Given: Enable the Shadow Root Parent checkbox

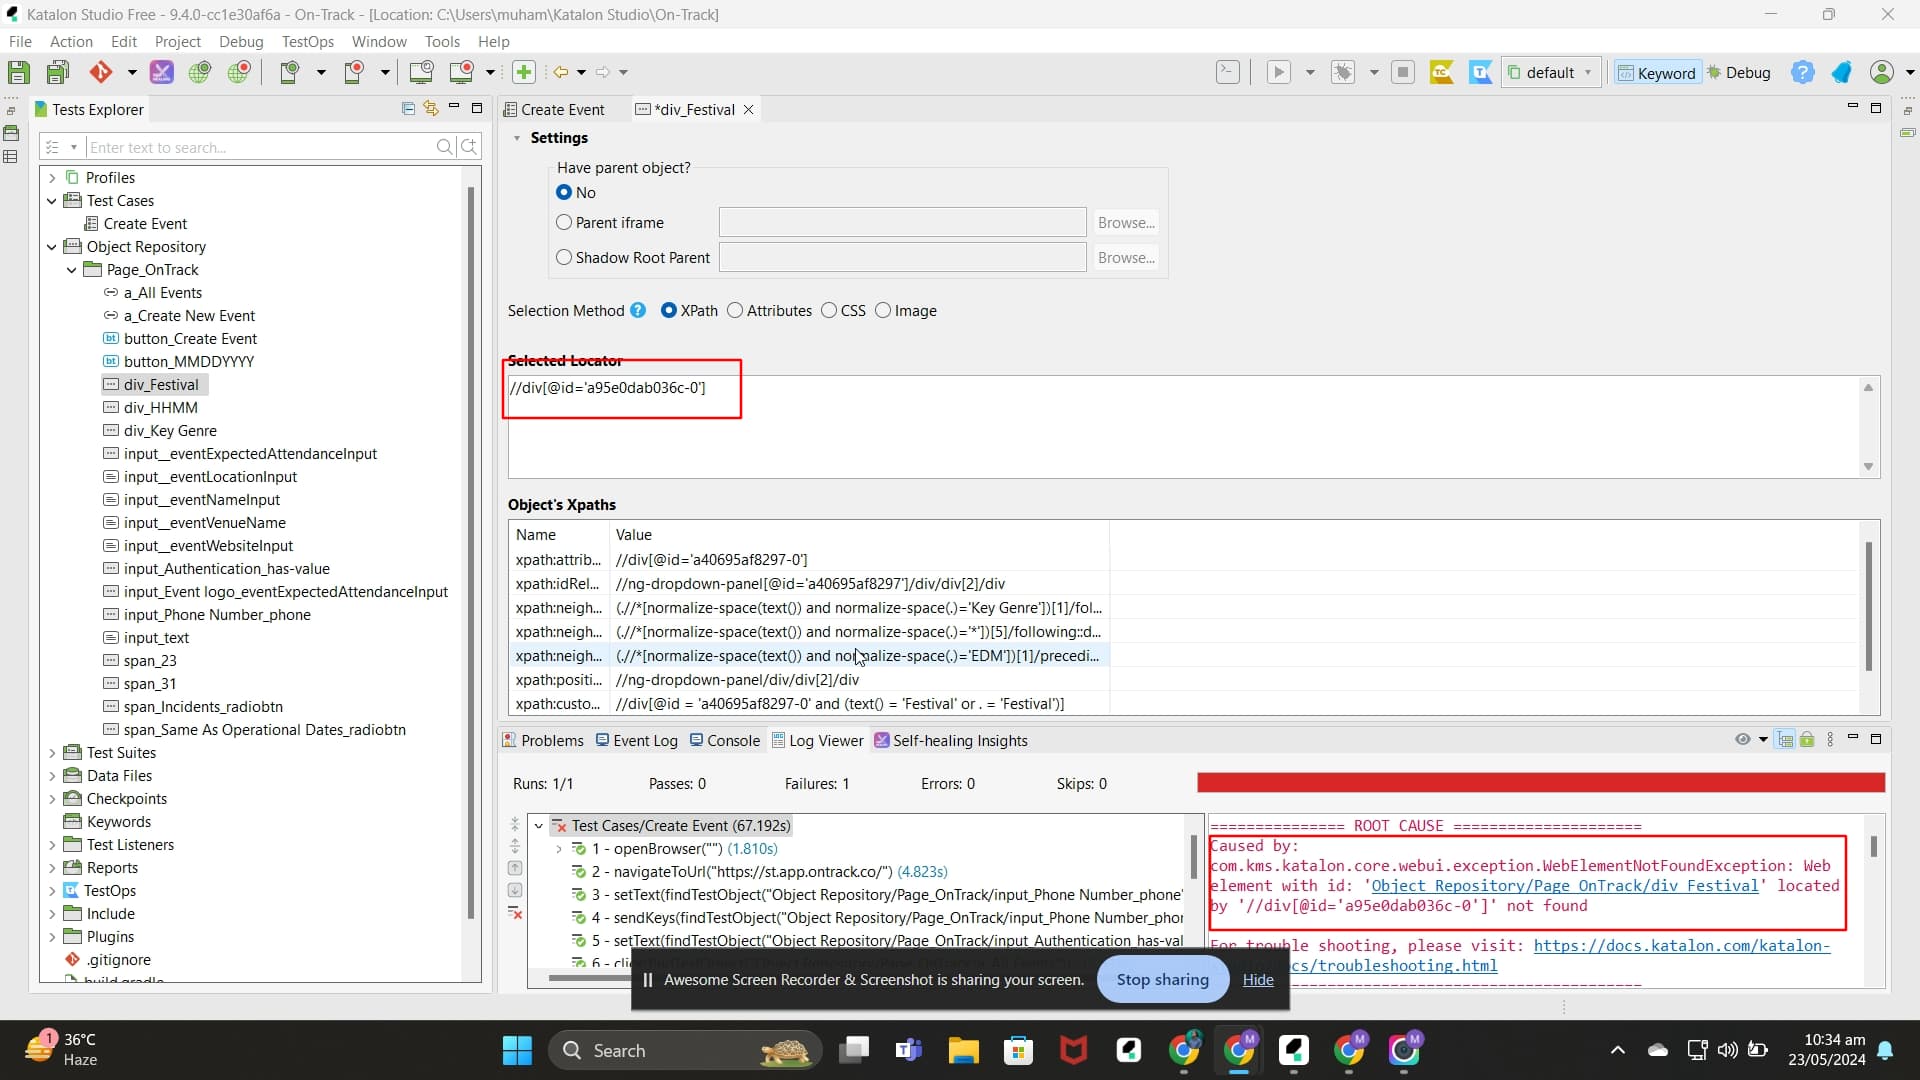Looking at the screenshot, I should (x=565, y=258).
